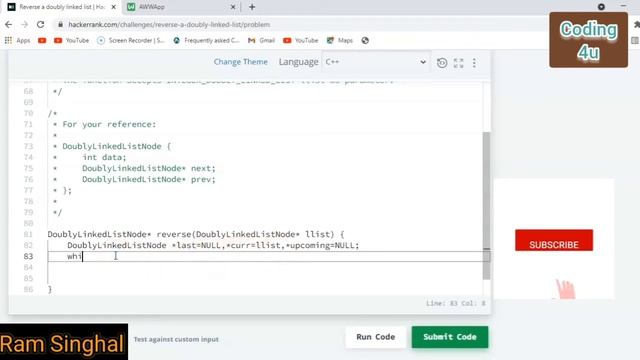Click the editor vertical scrollbar thumb
This screenshot has width=640, height=360.
click(486, 205)
